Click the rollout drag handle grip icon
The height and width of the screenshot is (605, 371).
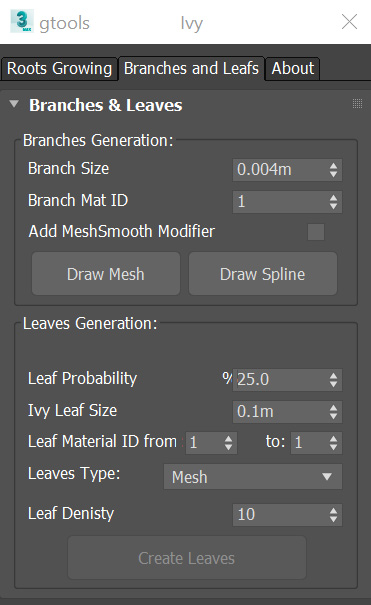(x=357, y=103)
